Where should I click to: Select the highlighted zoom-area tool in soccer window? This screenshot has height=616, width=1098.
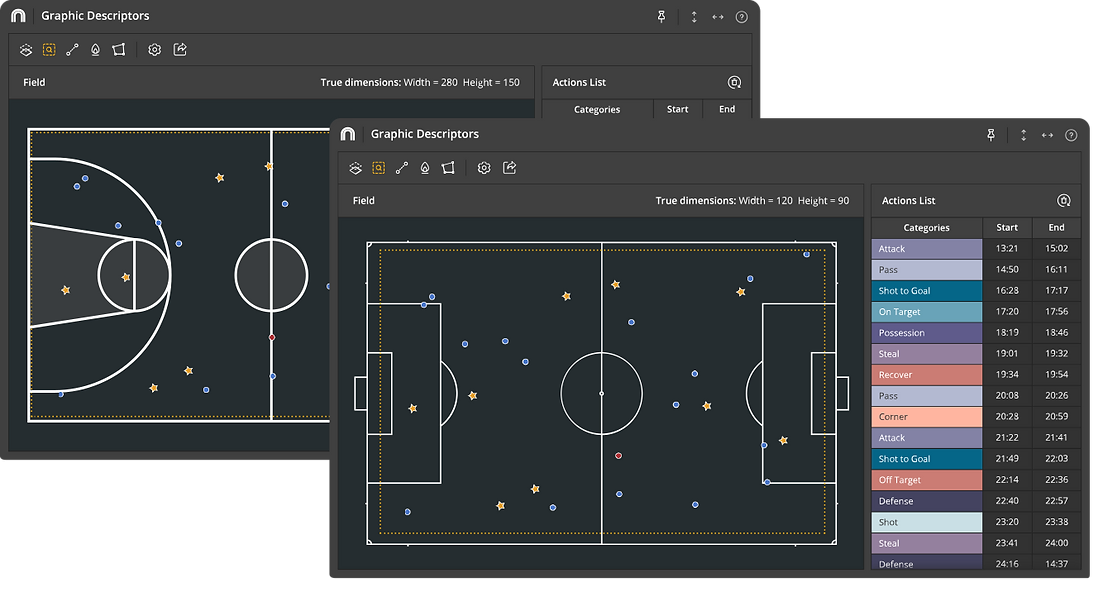378,168
